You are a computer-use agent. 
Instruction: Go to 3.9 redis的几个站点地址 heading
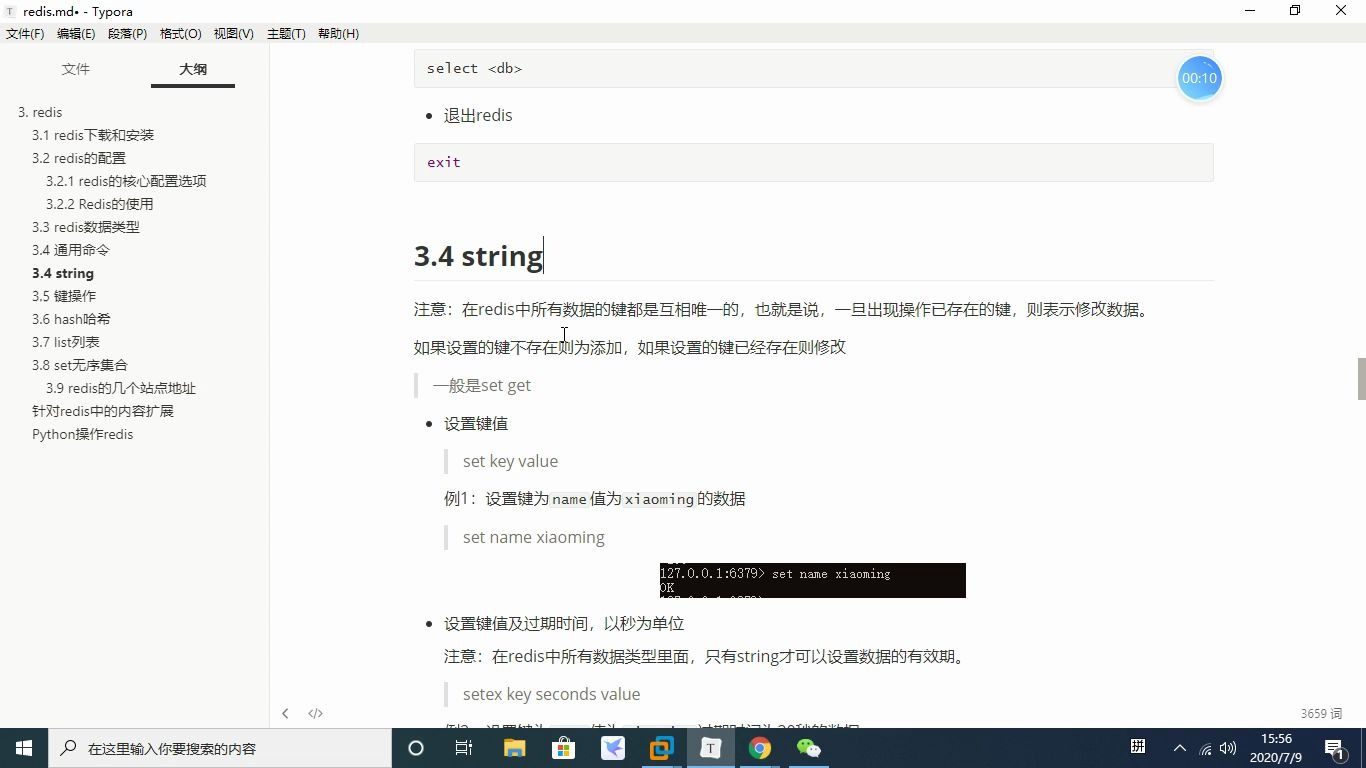[x=121, y=388]
